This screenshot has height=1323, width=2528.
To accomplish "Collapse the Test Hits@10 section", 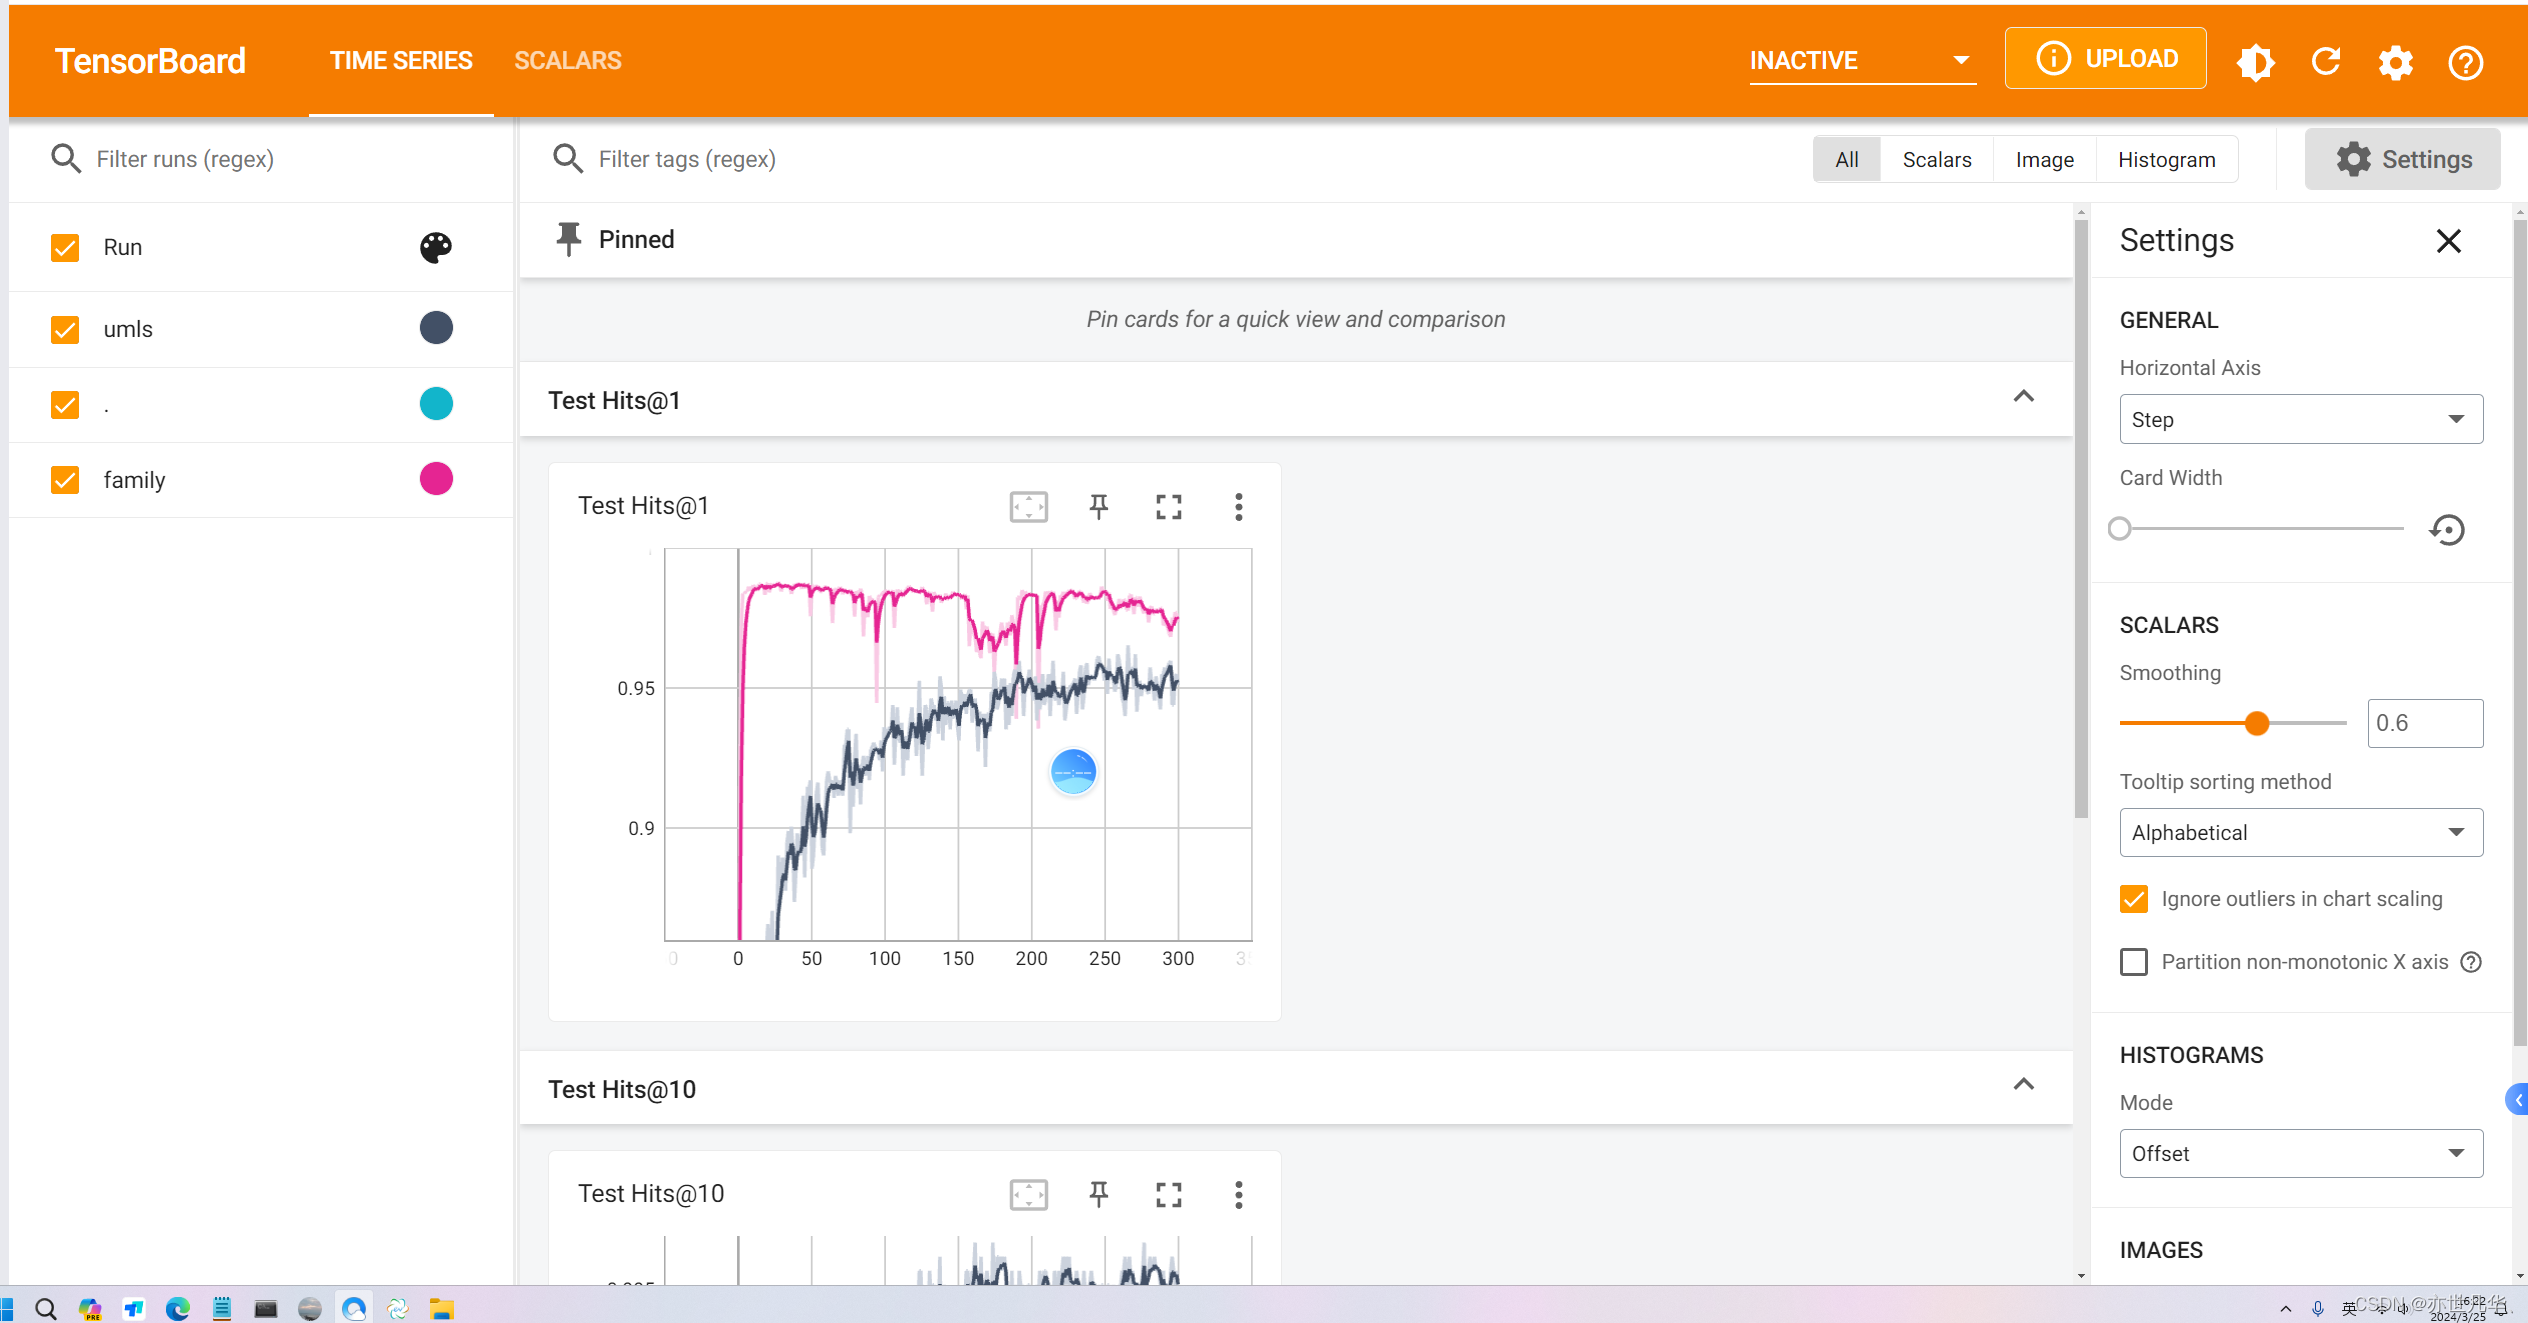I will [2023, 1085].
